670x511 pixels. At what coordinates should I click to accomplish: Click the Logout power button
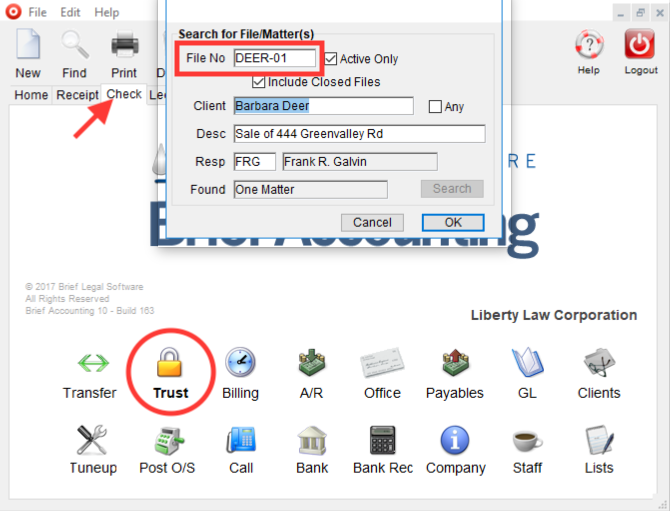[x=640, y=45]
